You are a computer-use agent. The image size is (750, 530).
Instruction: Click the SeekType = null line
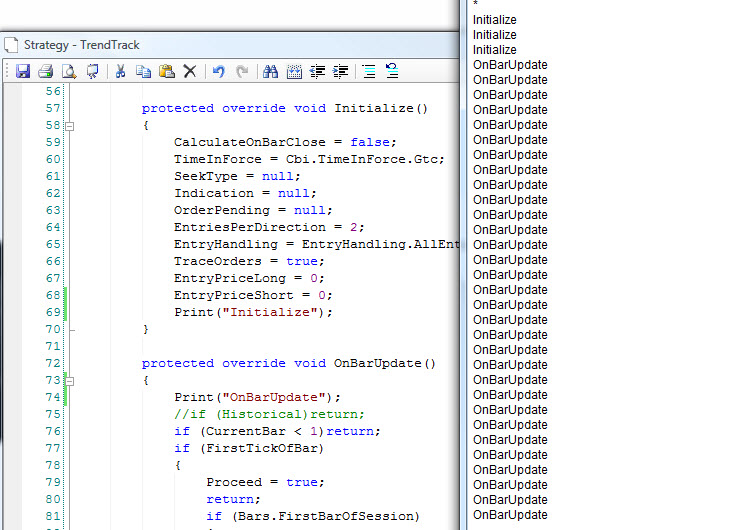click(x=237, y=176)
